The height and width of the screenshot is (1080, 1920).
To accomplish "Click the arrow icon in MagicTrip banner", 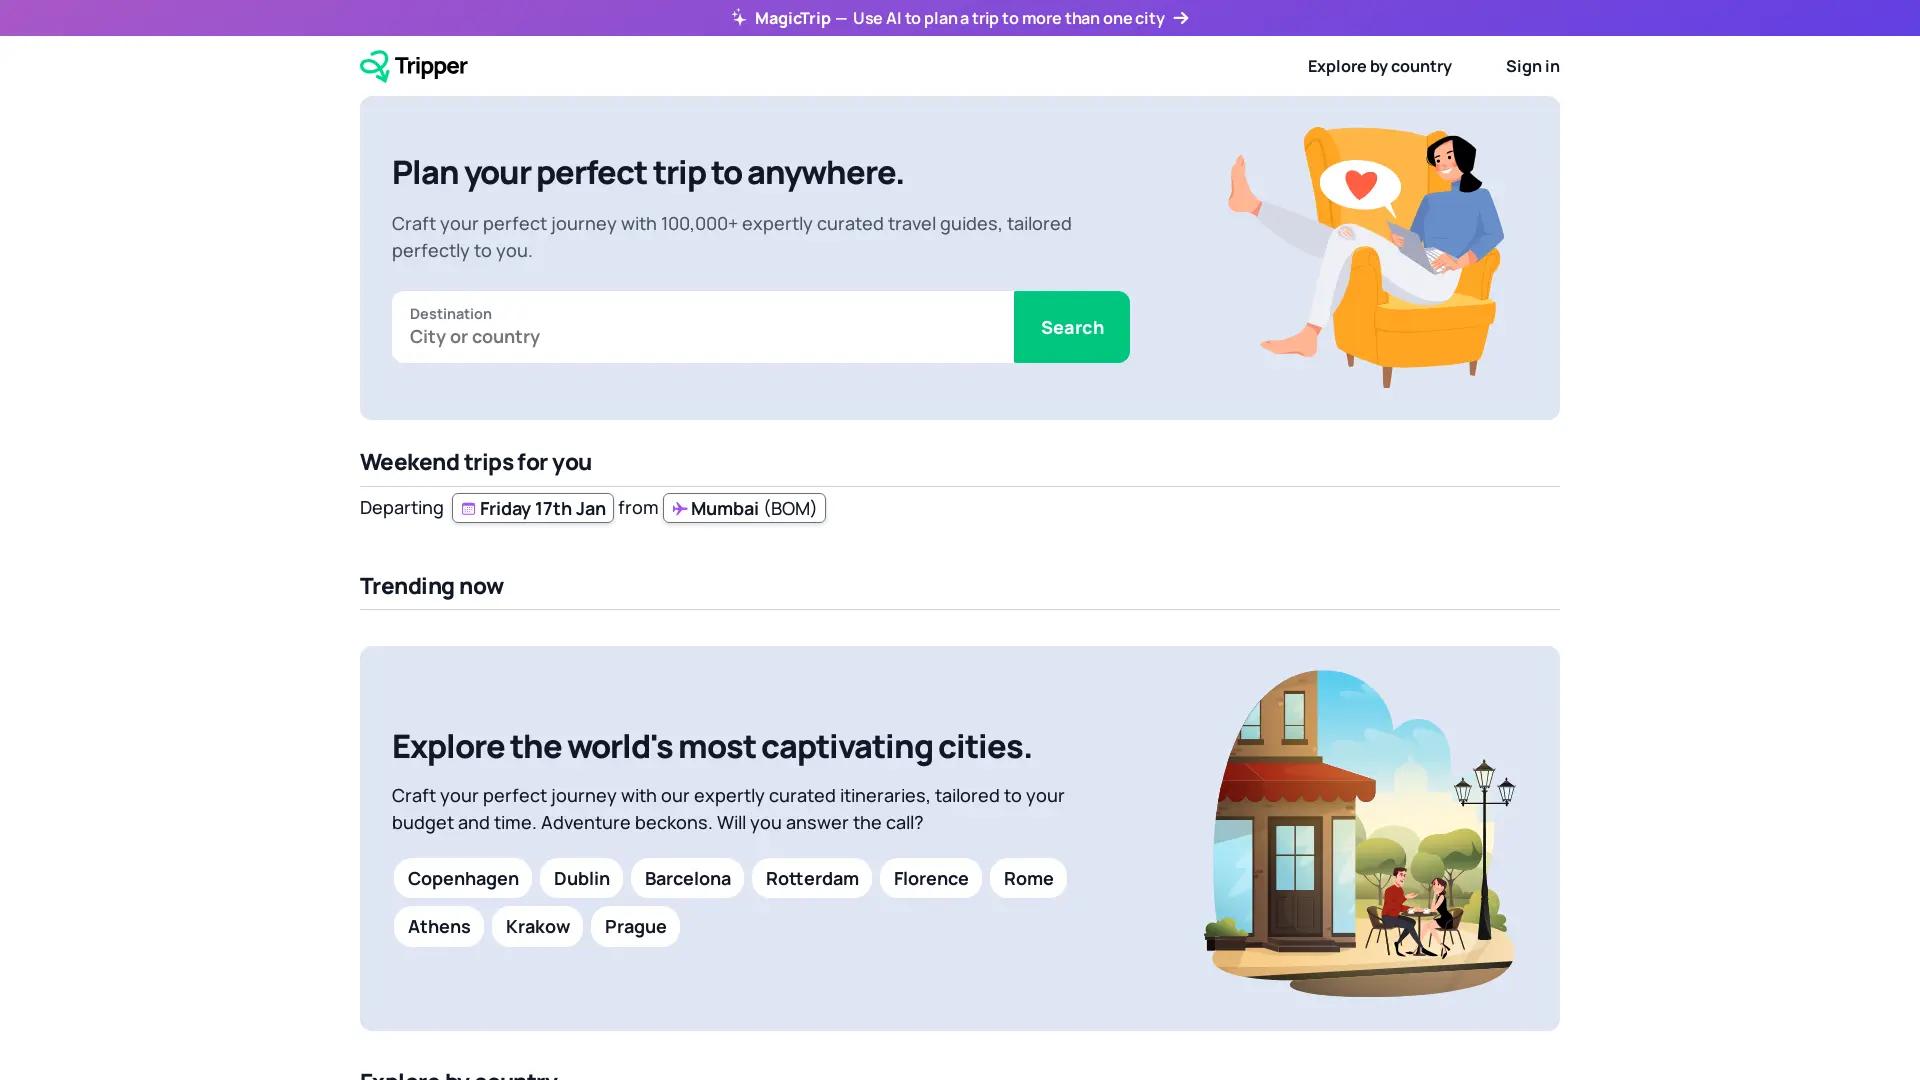I will [1181, 18].
